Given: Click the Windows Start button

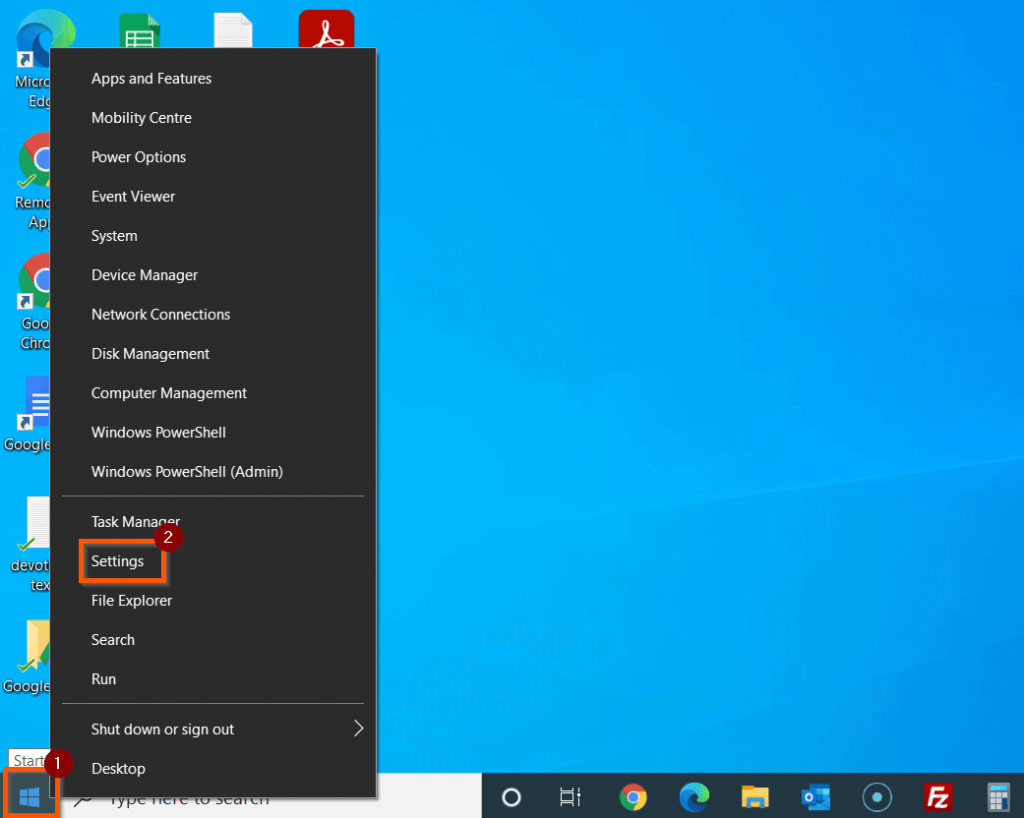Looking at the screenshot, I should pyautogui.click(x=29, y=796).
